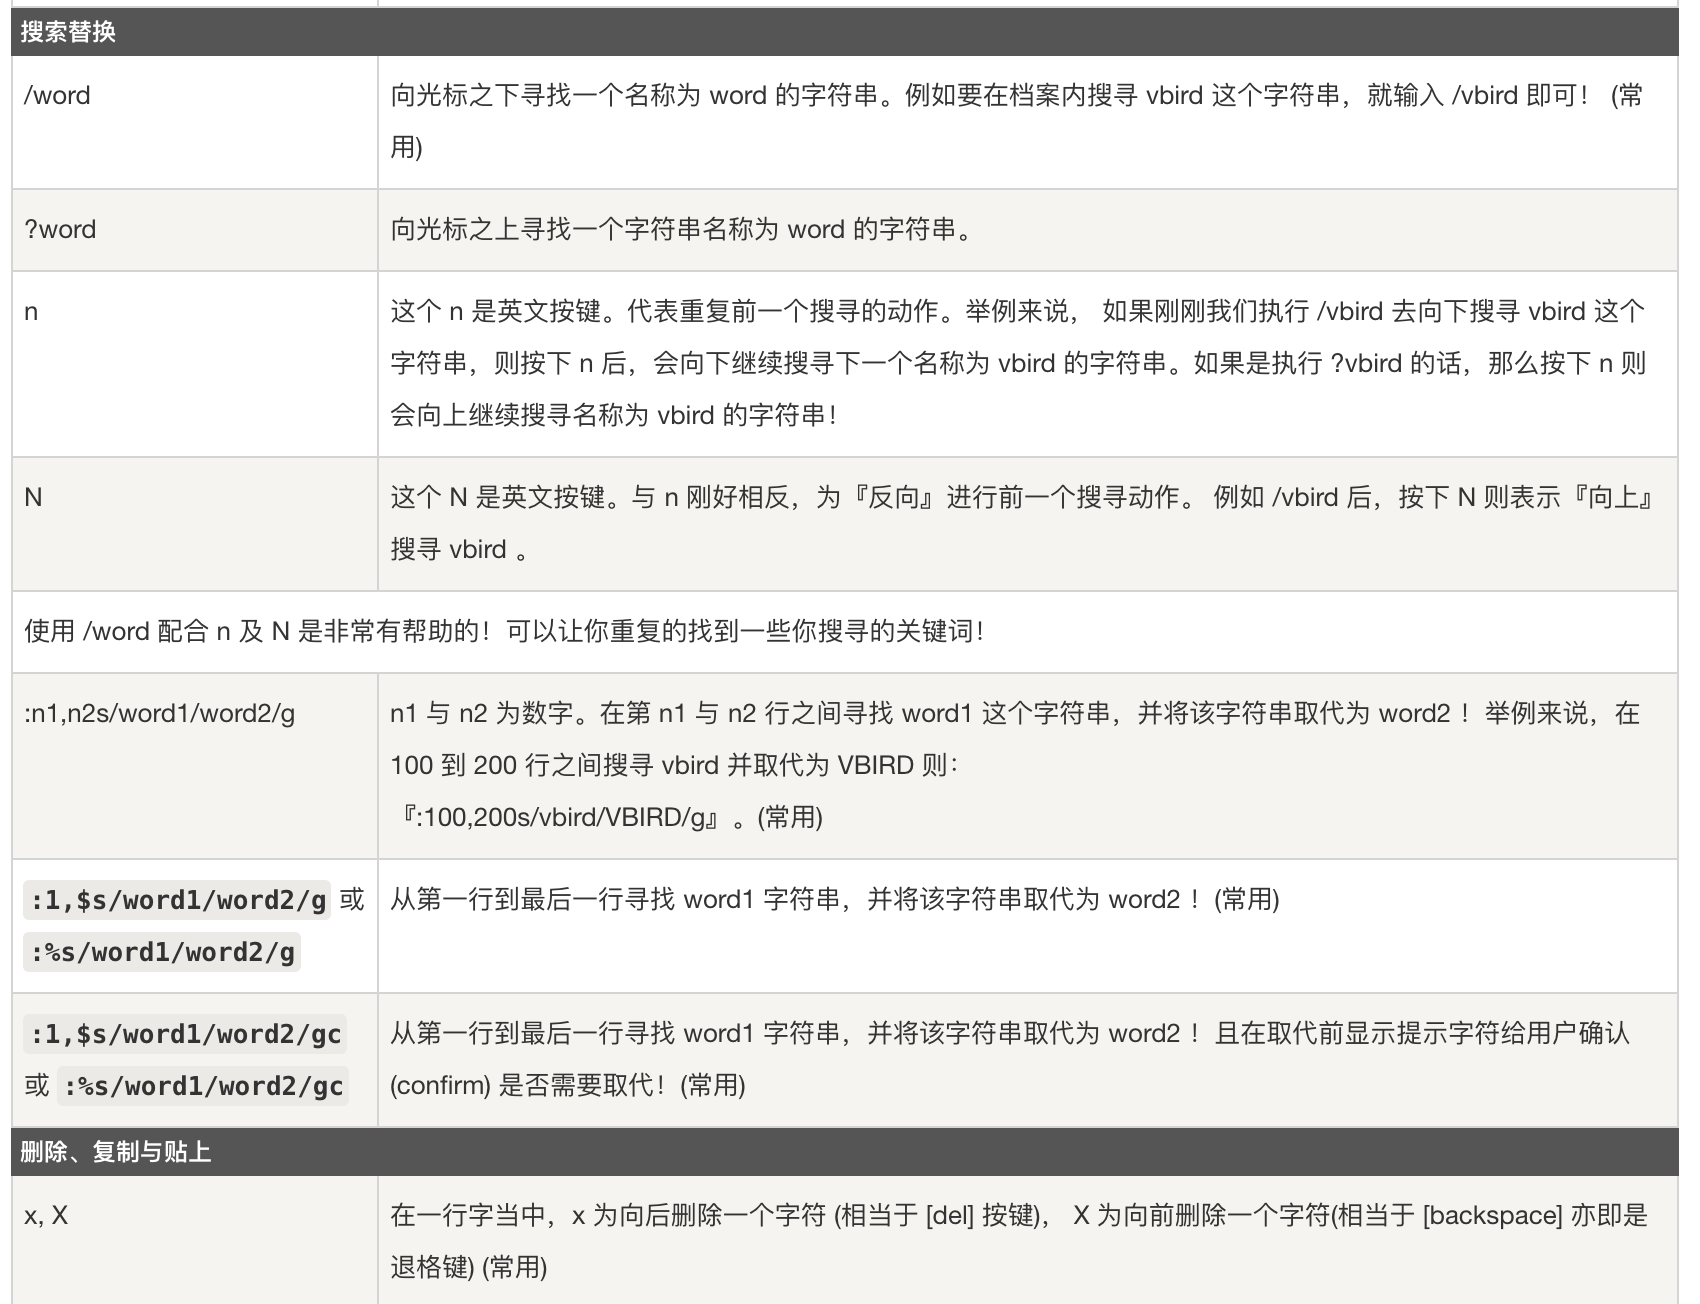The image size is (1700, 1304).
Task: Click the :1,$s/word1/word2/g code snippet
Action: tap(179, 901)
